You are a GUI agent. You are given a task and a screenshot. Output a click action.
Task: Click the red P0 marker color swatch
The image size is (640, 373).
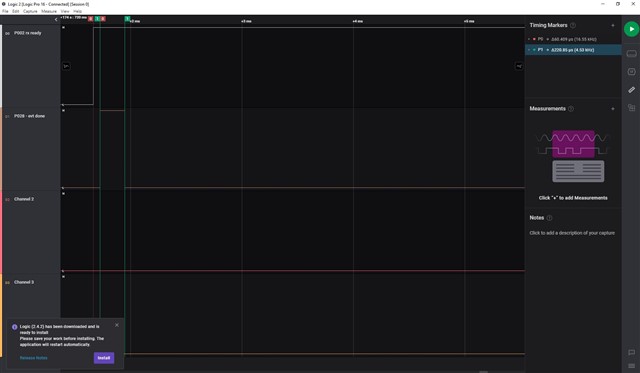[x=534, y=39]
